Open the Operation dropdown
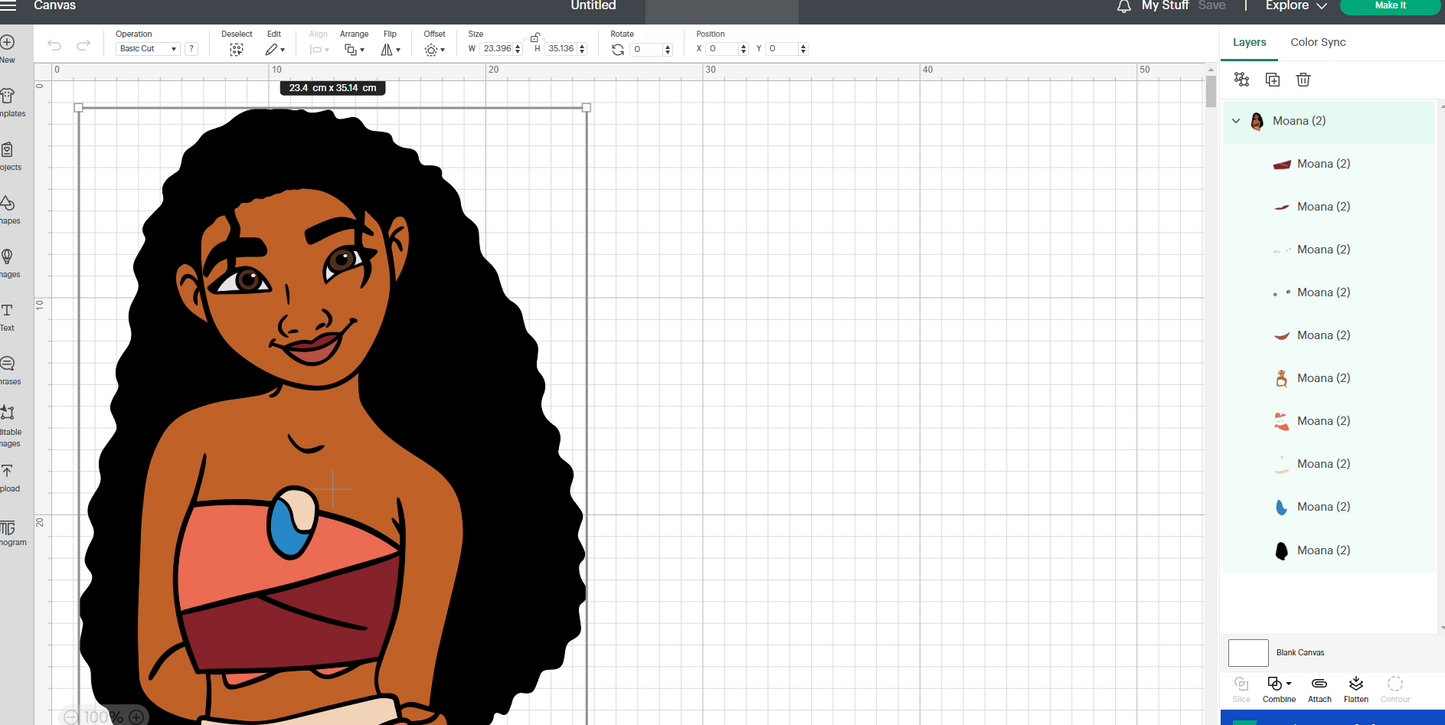Viewport: 1445px width, 725px height. tap(147, 48)
